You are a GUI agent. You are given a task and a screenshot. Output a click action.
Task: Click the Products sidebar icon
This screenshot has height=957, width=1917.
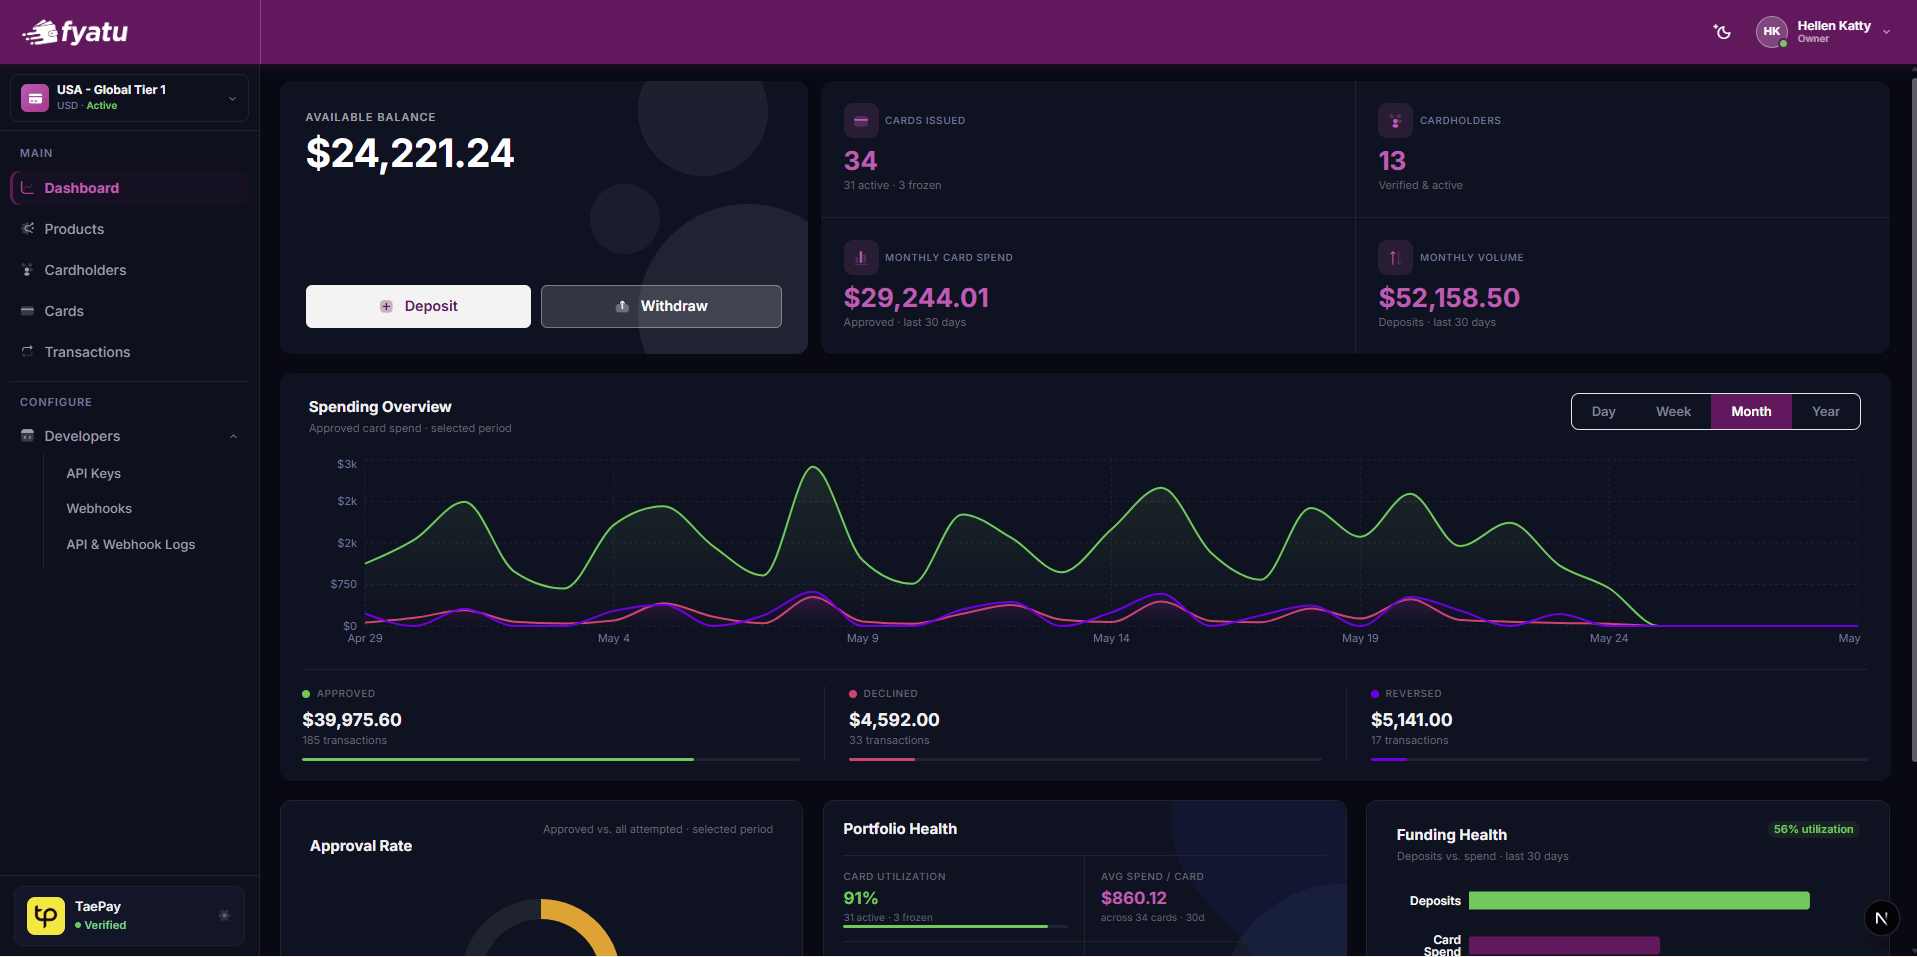28,229
